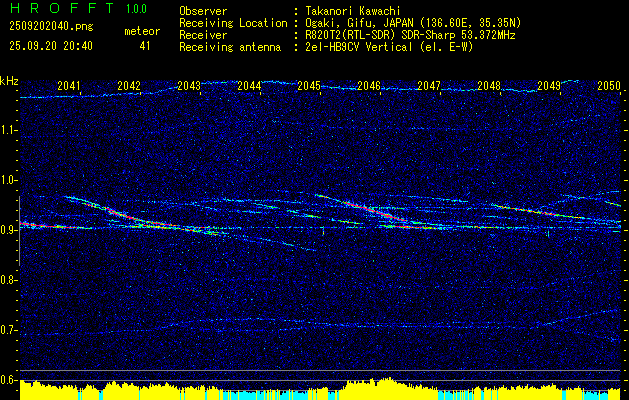Click the 1.1 kHz frequency label
629x400 pixels.
(9, 130)
